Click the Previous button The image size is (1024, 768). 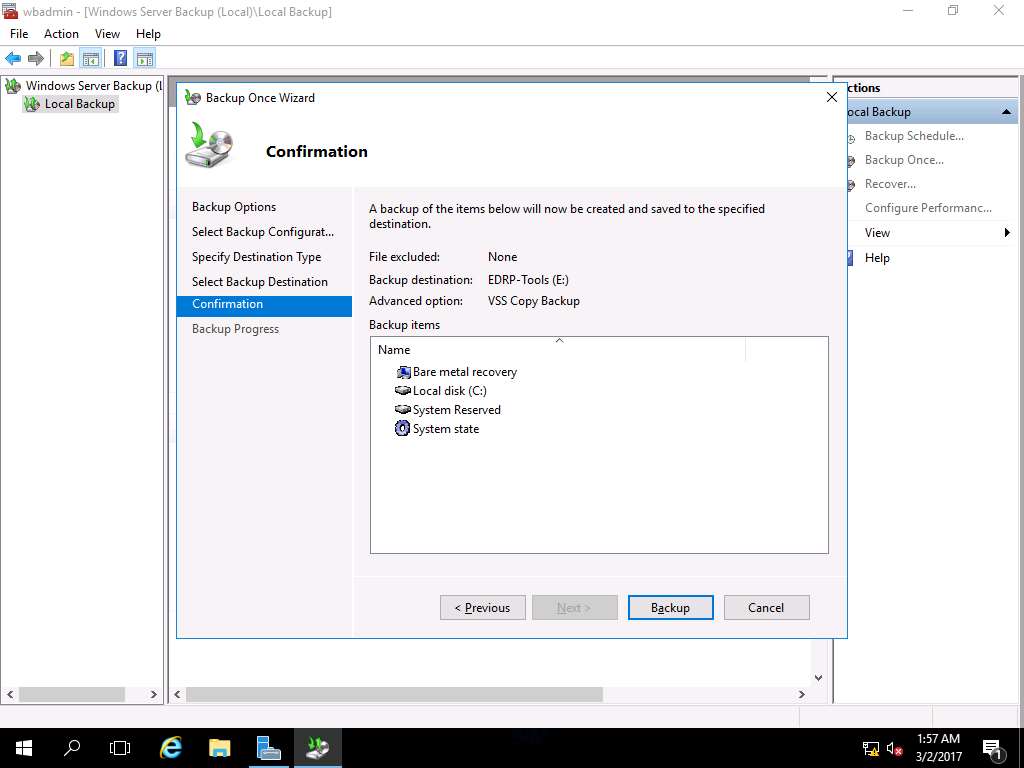tap(483, 607)
